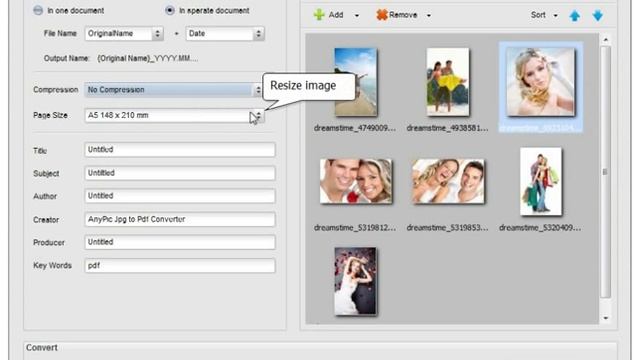This screenshot has width=640, height=360.
Task: Open the OriginalName file name dropdown
Action: pos(124,33)
